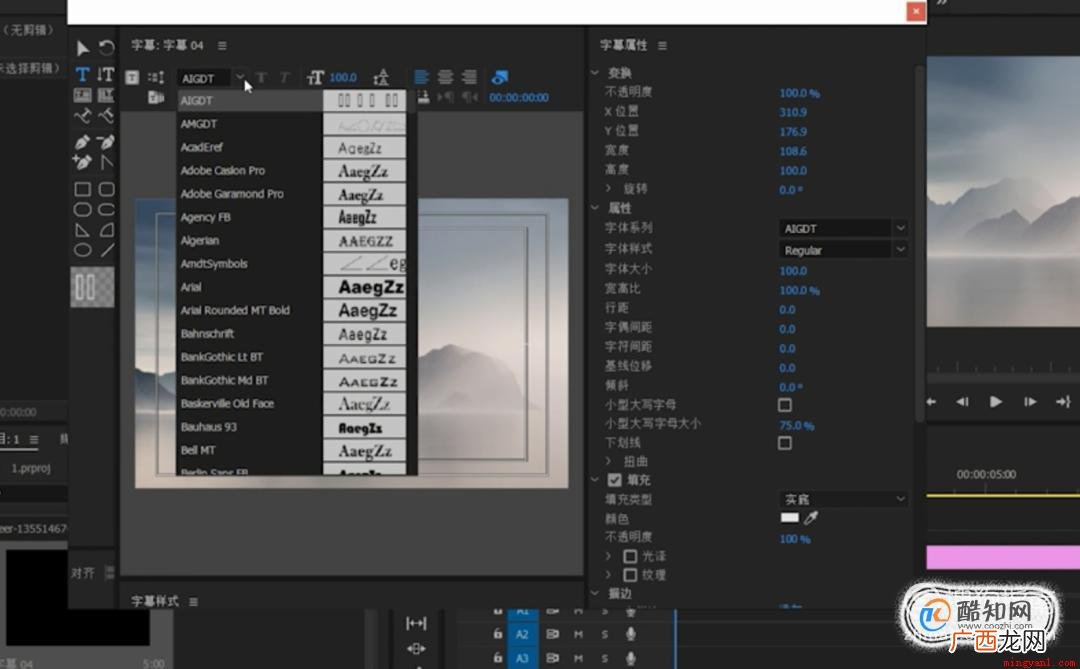
Task: Click the X 位置 value 310.9
Action: pos(793,112)
